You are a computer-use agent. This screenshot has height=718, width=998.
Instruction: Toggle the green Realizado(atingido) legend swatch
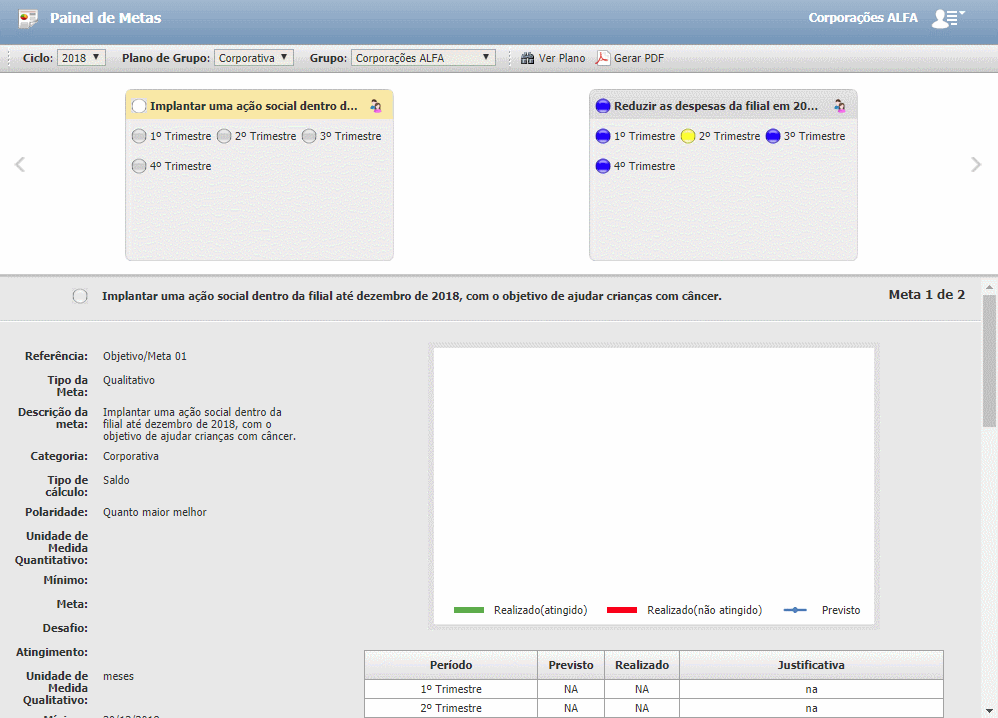pyautogui.click(x=469, y=610)
